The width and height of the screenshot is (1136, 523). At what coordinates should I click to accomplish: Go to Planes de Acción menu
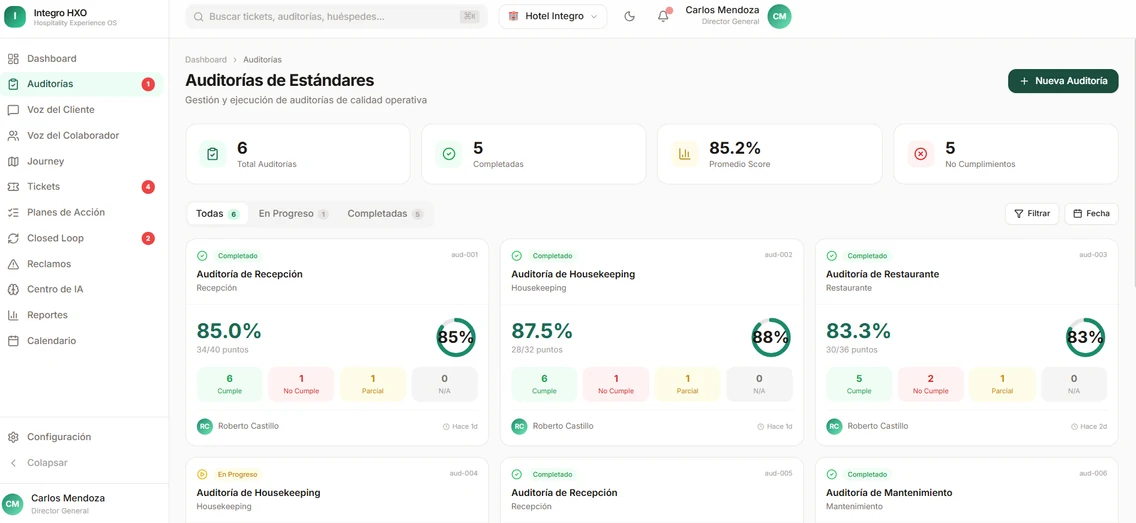click(x=66, y=212)
